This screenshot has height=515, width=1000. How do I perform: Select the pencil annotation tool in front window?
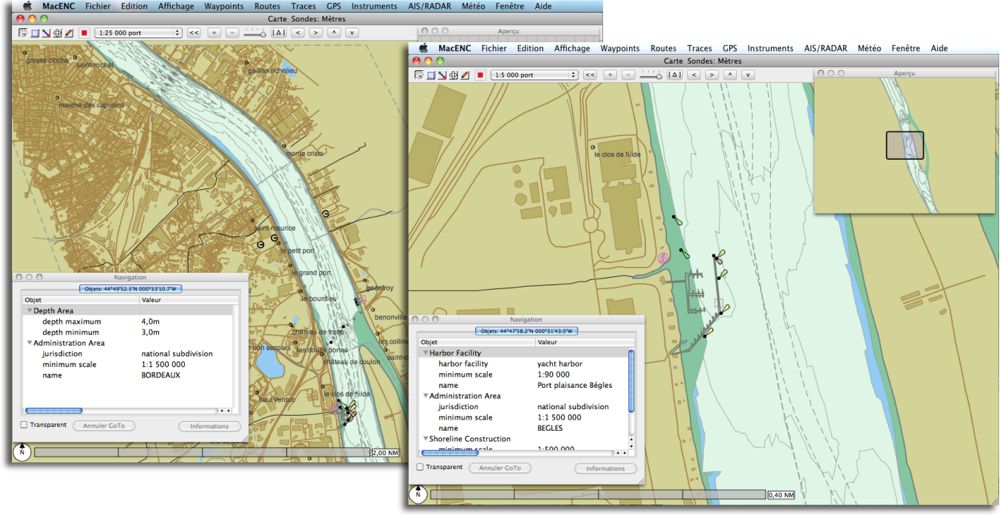click(463, 75)
